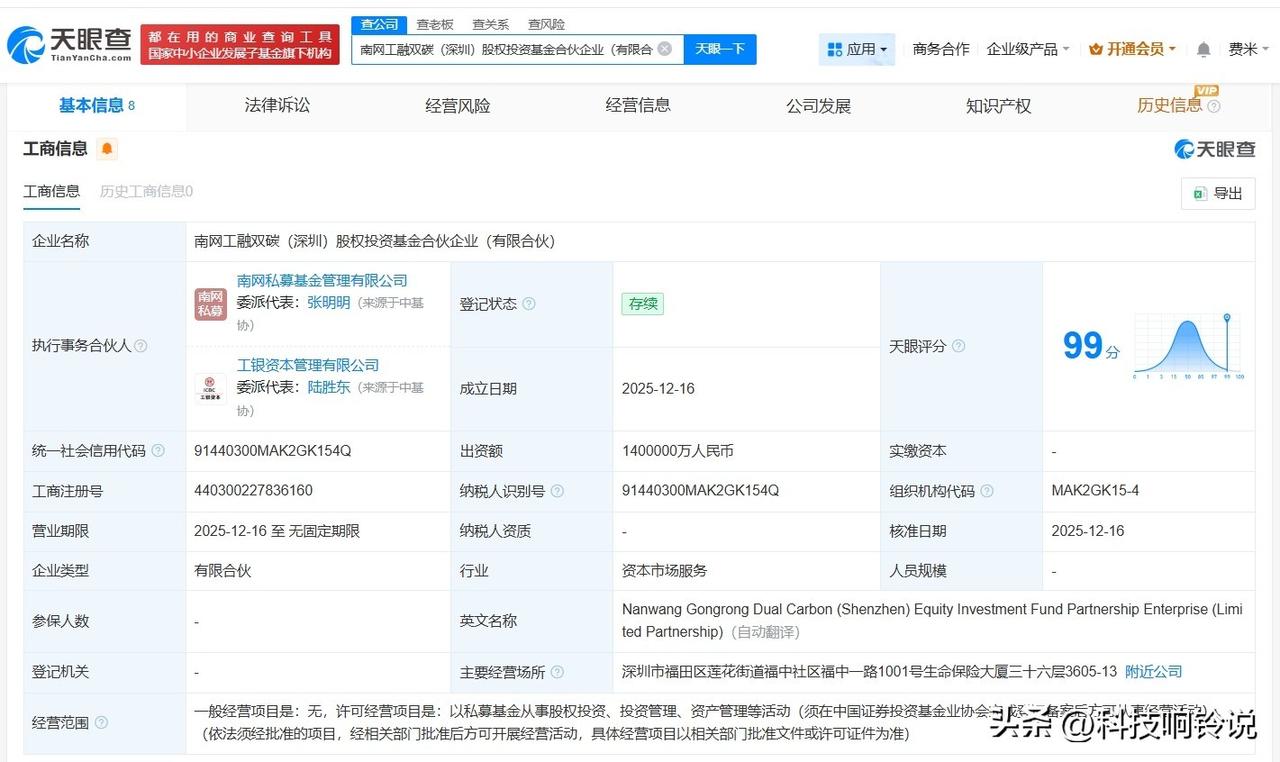
Task: Select the 查关系 search tab
Action: click(x=490, y=24)
